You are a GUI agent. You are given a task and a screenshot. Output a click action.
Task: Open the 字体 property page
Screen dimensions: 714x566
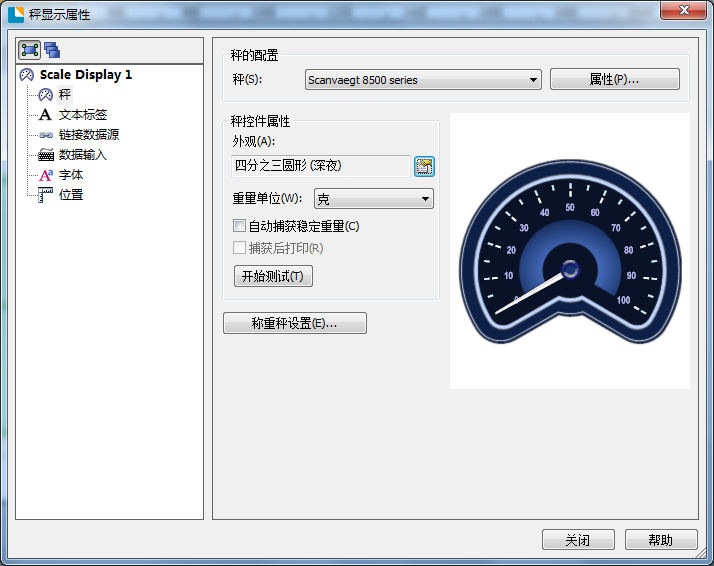point(70,175)
